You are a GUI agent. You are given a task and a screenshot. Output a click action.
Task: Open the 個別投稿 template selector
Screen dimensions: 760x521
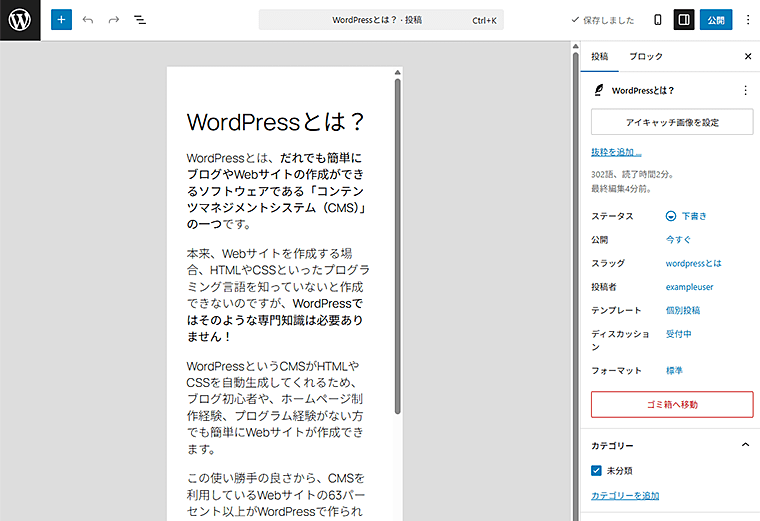pos(682,310)
